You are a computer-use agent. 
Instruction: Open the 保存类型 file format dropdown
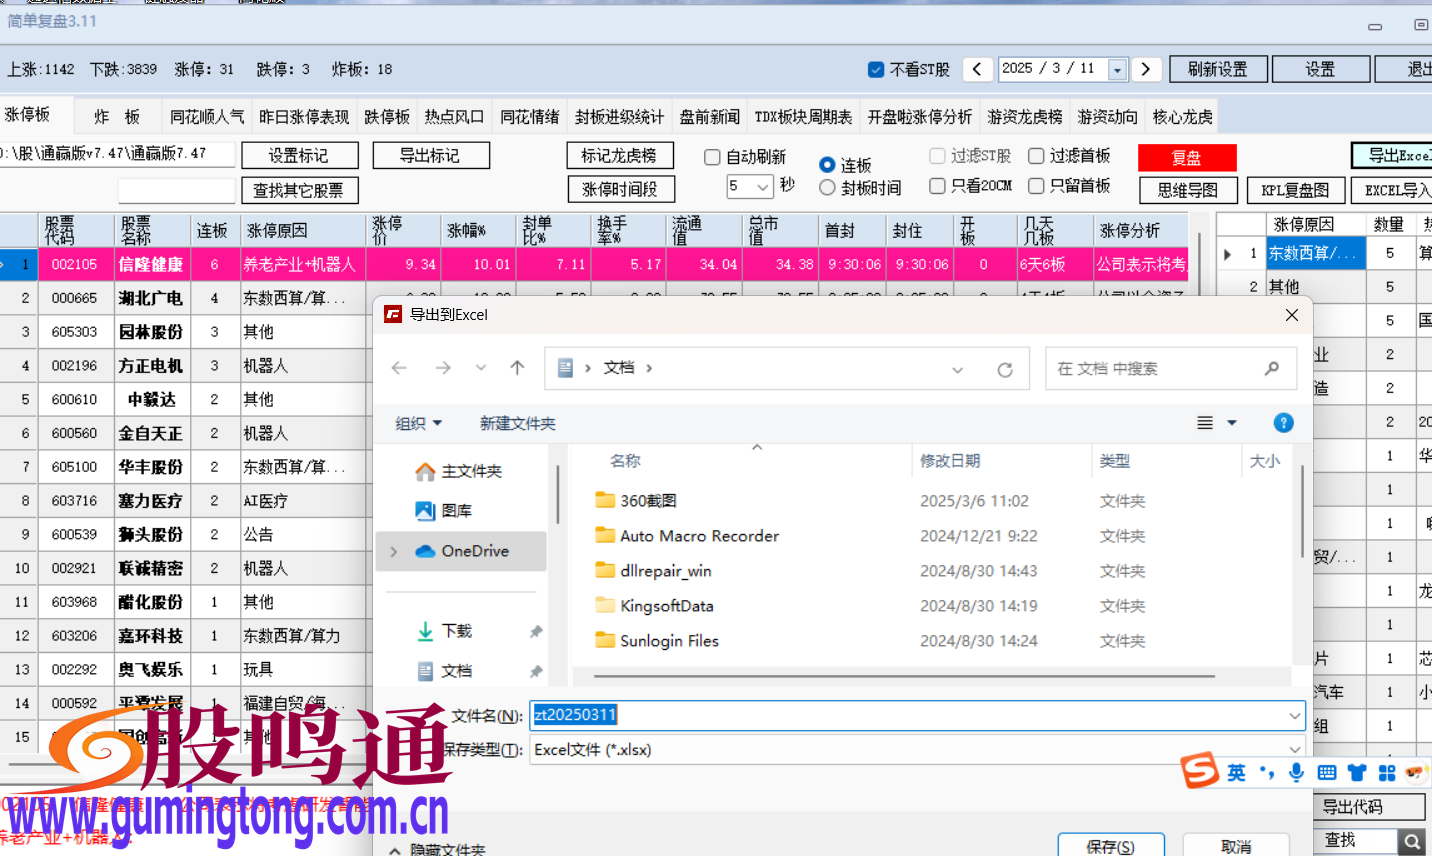point(1295,749)
